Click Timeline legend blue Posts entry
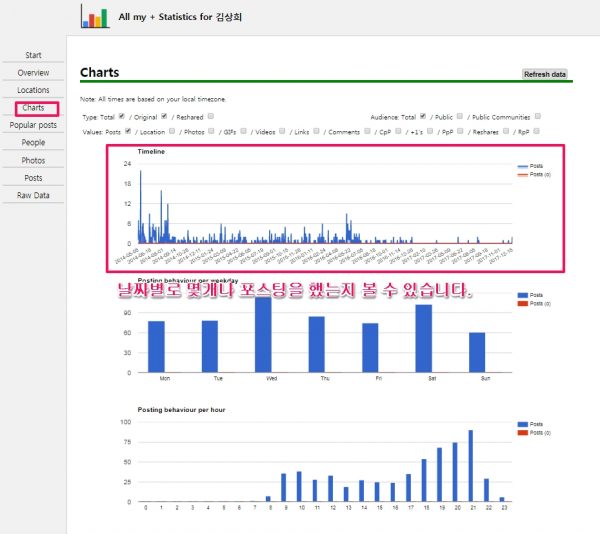 coord(530,166)
